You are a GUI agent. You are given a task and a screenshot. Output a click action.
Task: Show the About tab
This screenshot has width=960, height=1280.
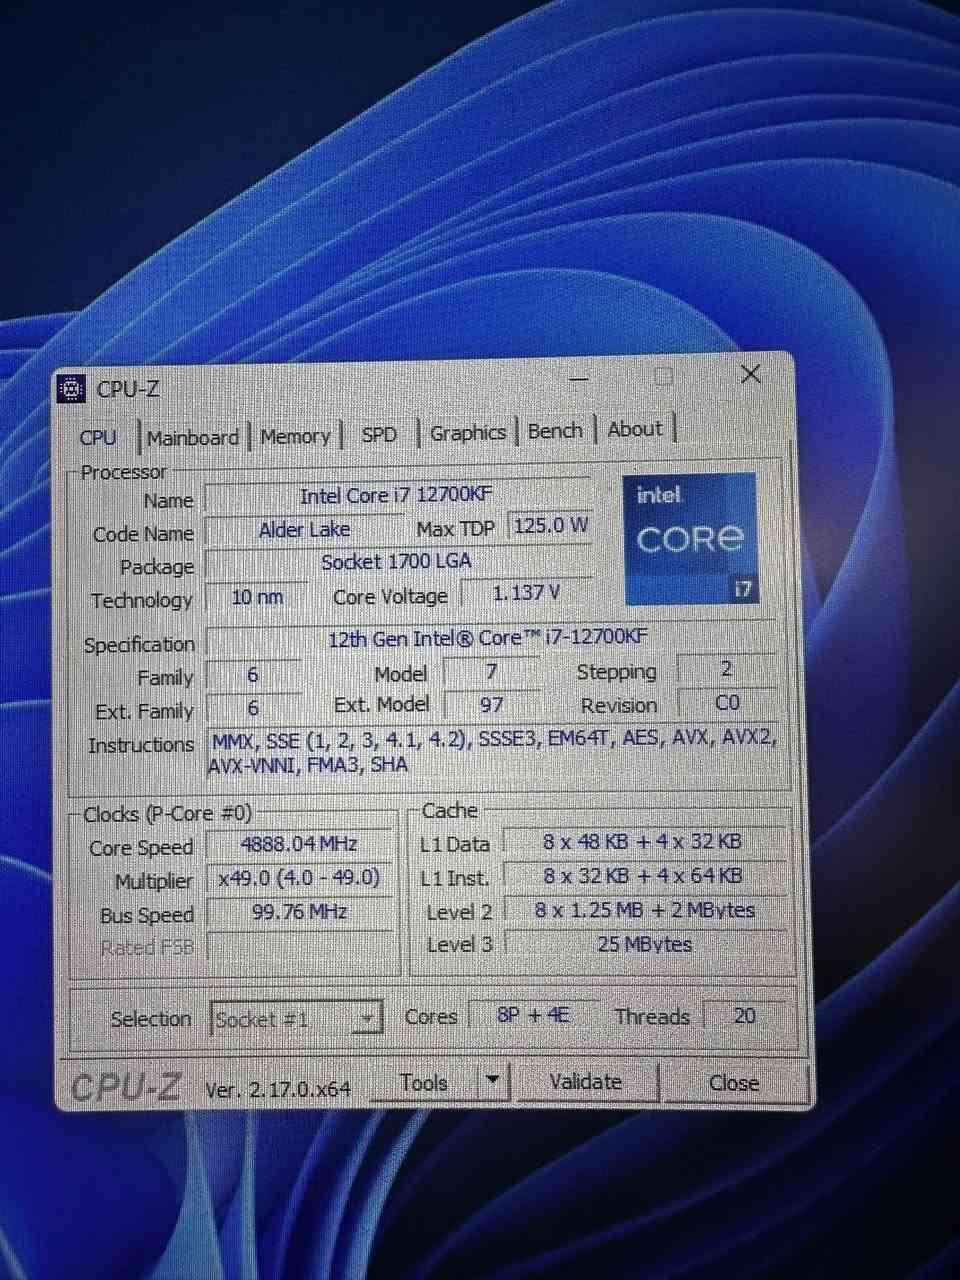pos(635,429)
